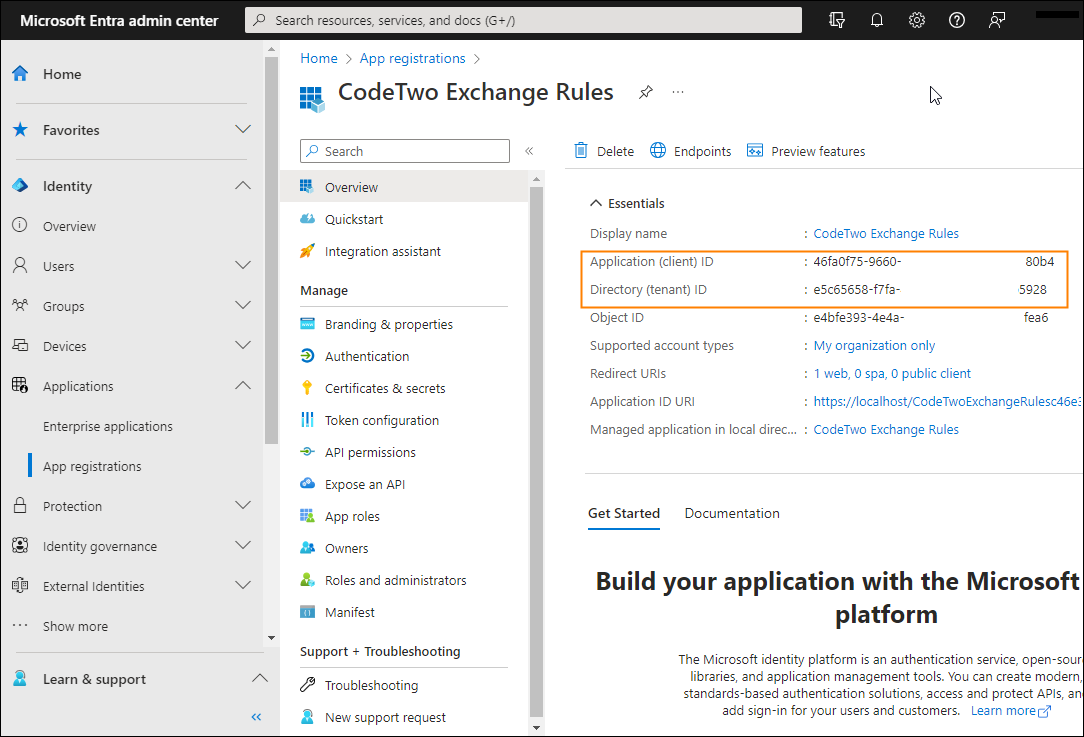Click the app menu scrollbar

[536, 453]
